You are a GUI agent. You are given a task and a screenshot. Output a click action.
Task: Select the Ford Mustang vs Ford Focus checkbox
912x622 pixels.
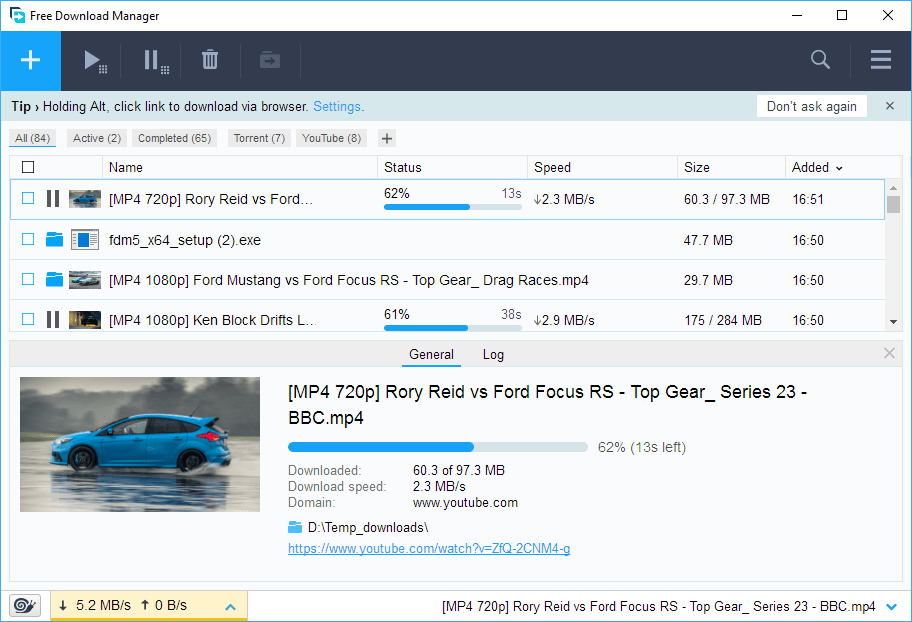28,280
